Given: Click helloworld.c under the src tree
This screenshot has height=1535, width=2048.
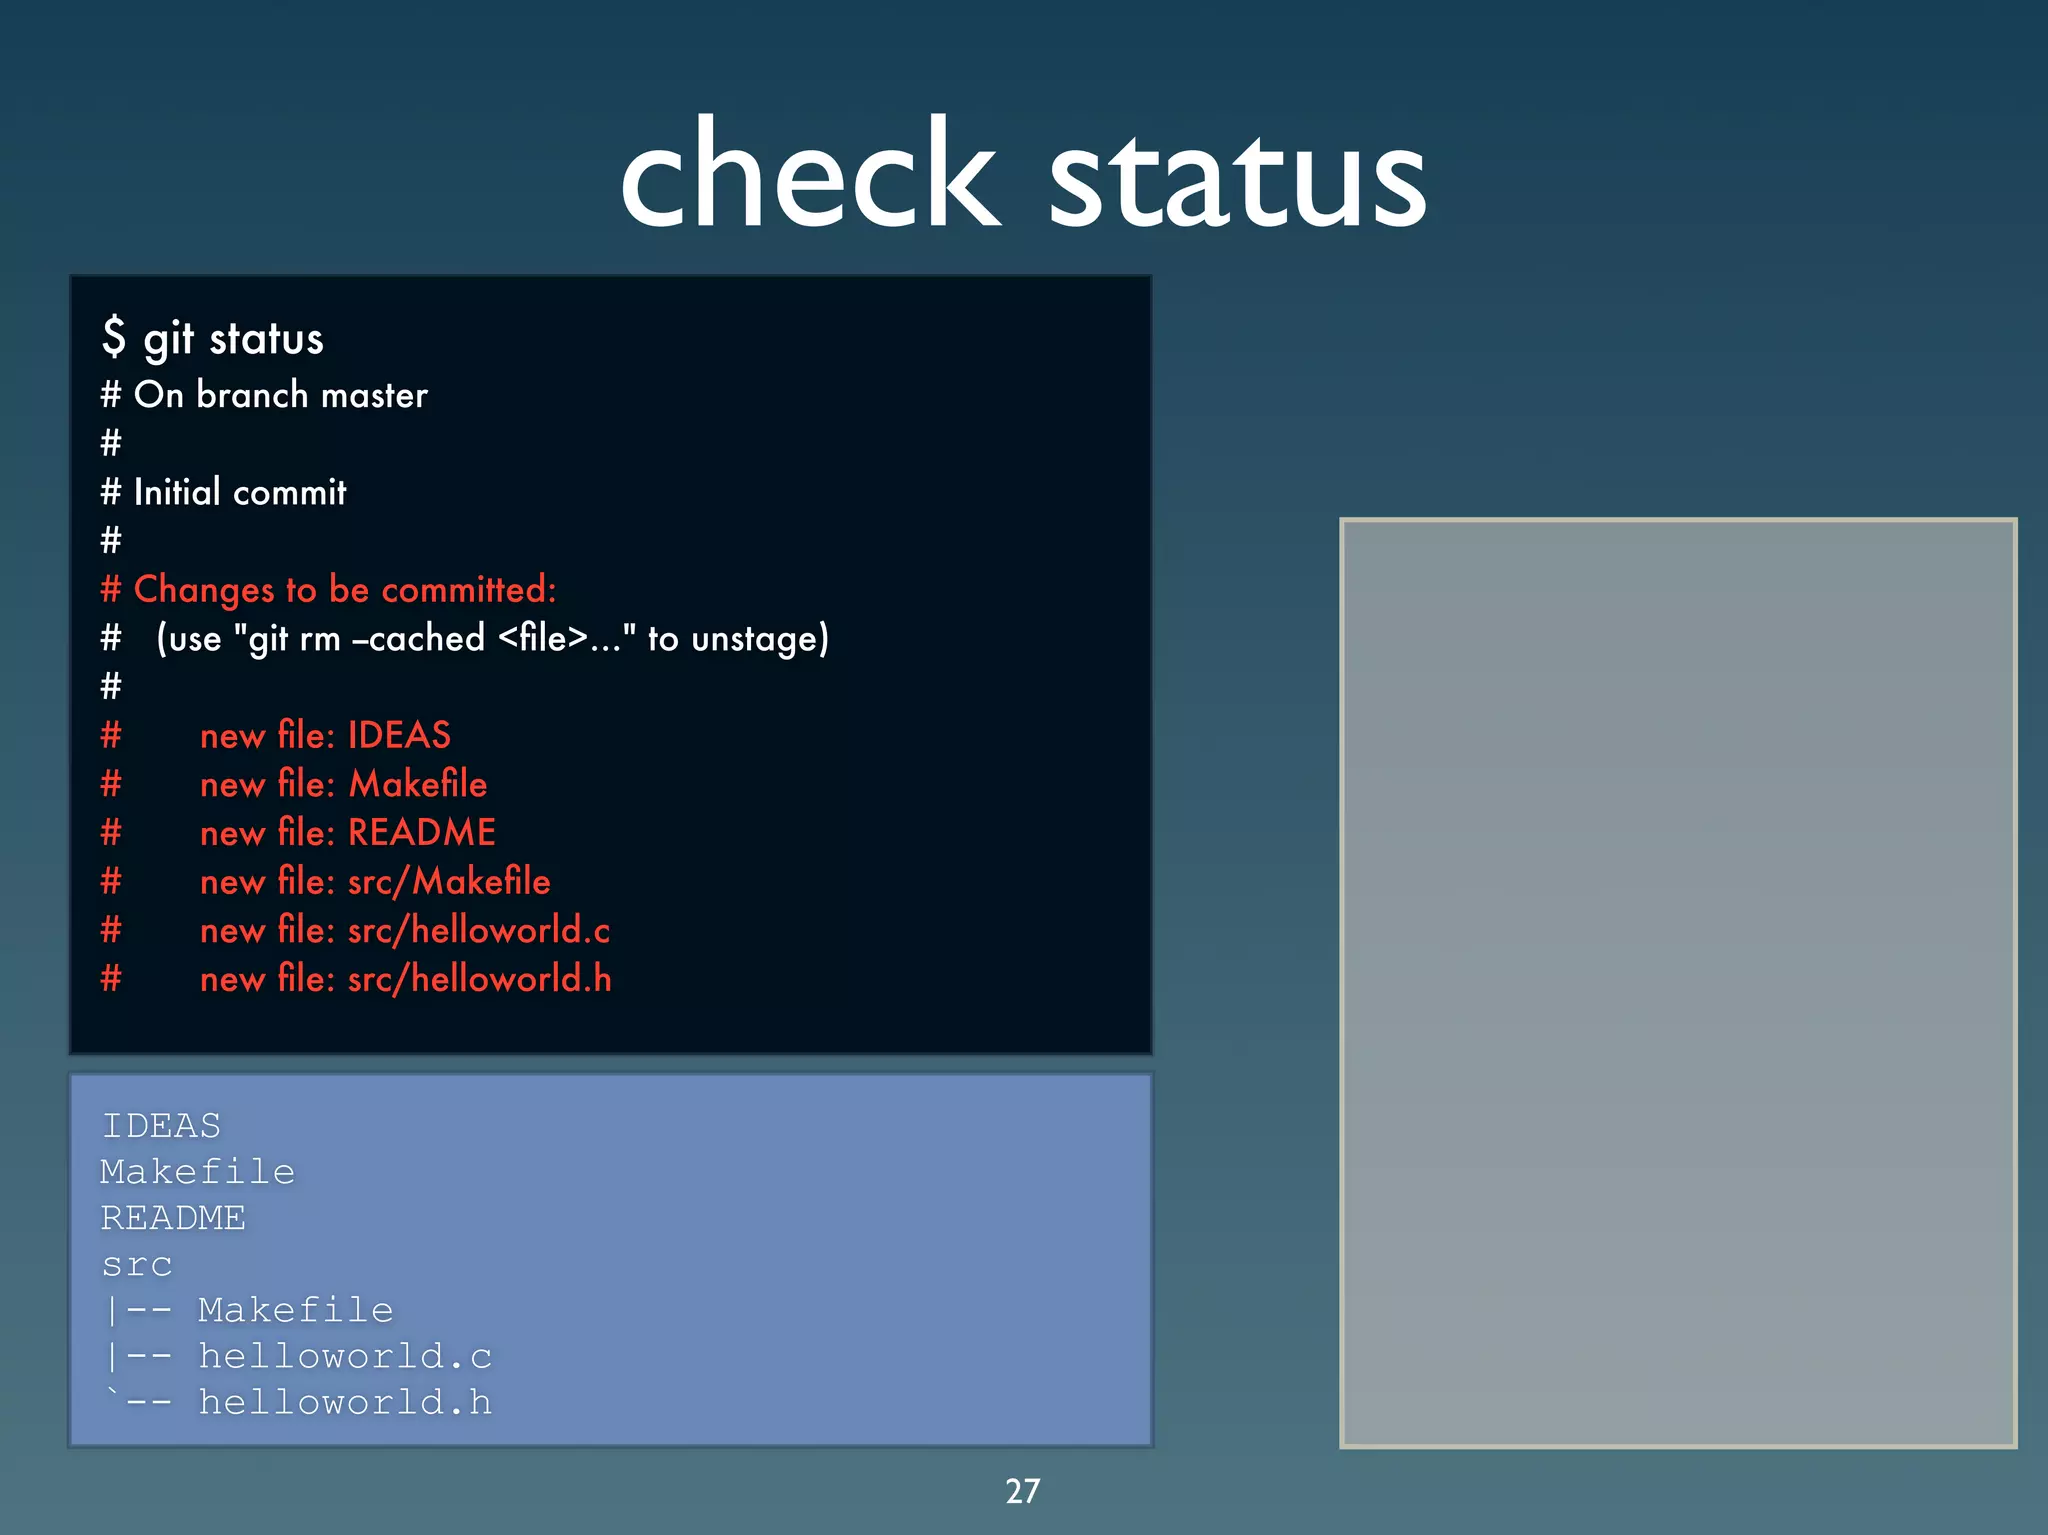Looking at the screenshot, I should pos(345,1357).
